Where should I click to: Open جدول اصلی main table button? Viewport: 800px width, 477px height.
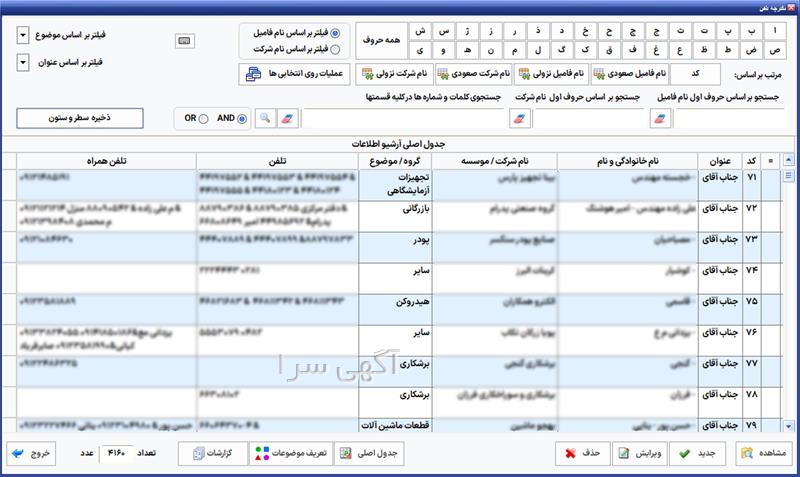(x=369, y=453)
